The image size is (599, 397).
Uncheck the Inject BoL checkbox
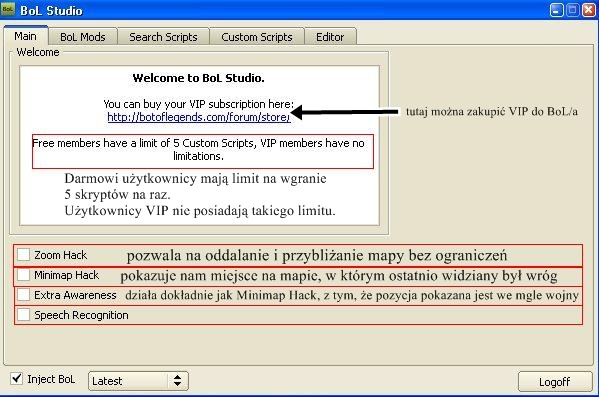16,379
